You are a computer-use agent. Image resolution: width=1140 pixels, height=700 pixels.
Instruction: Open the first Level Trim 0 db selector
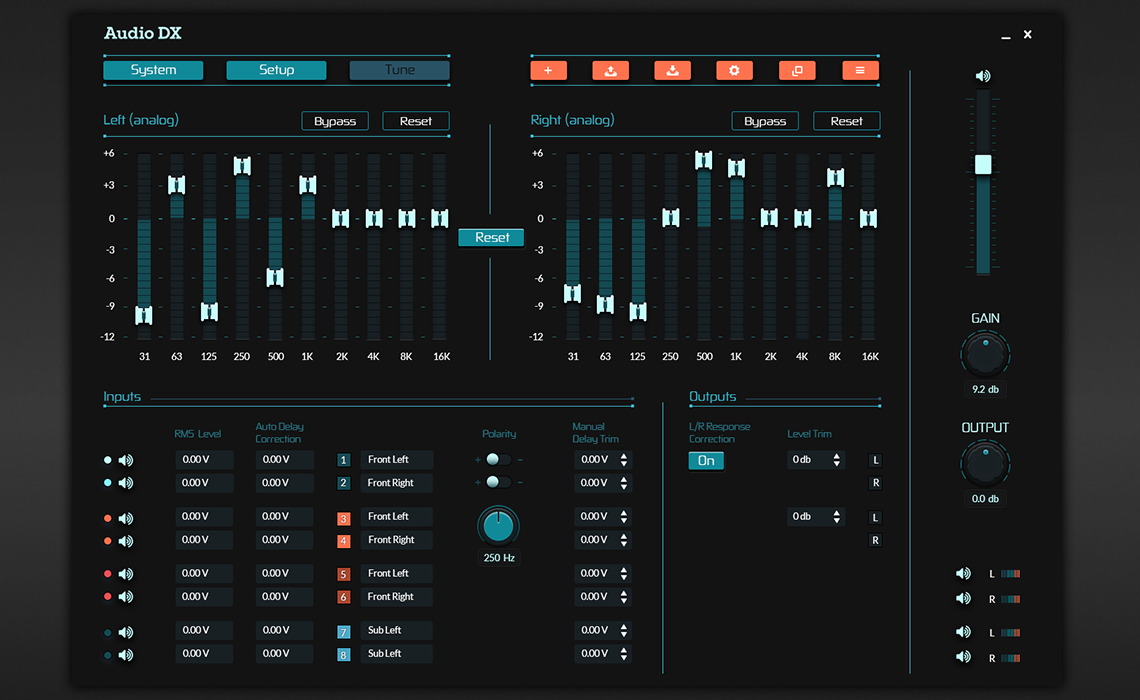[814, 459]
